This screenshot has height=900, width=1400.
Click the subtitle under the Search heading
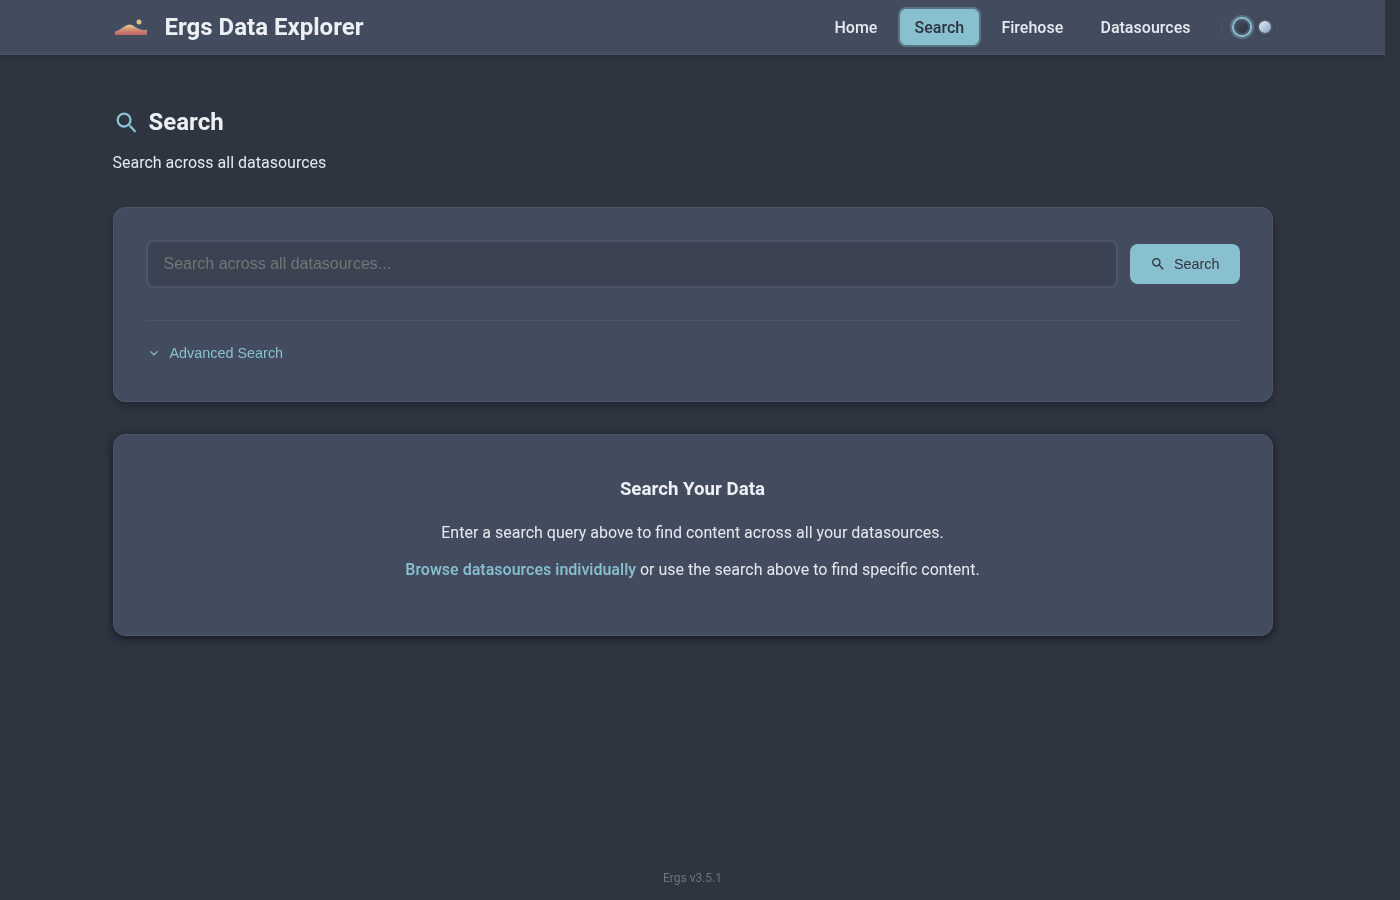[x=219, y=162]
